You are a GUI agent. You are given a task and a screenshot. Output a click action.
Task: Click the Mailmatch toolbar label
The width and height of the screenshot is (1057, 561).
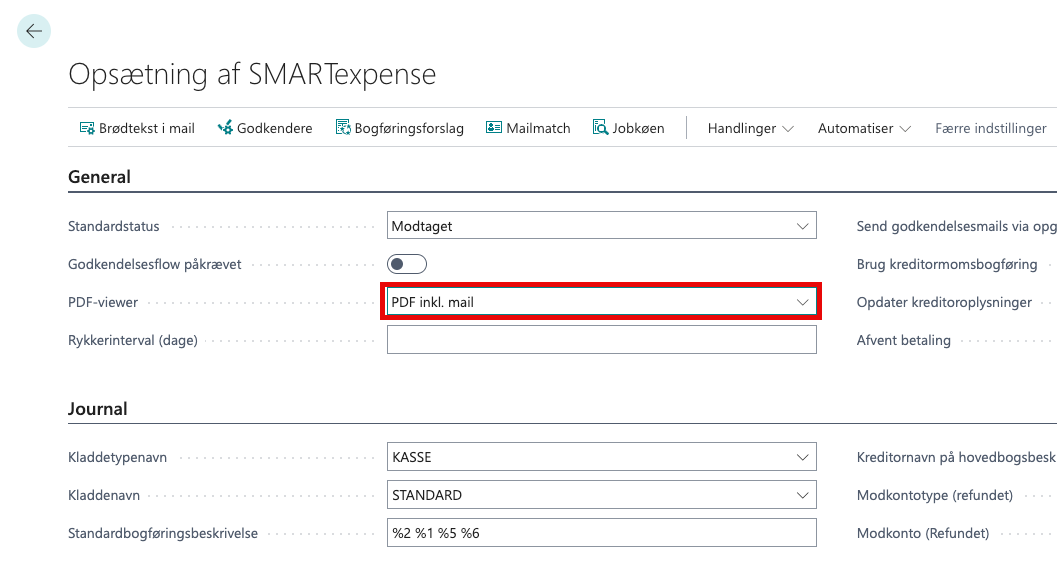(538, 128)
